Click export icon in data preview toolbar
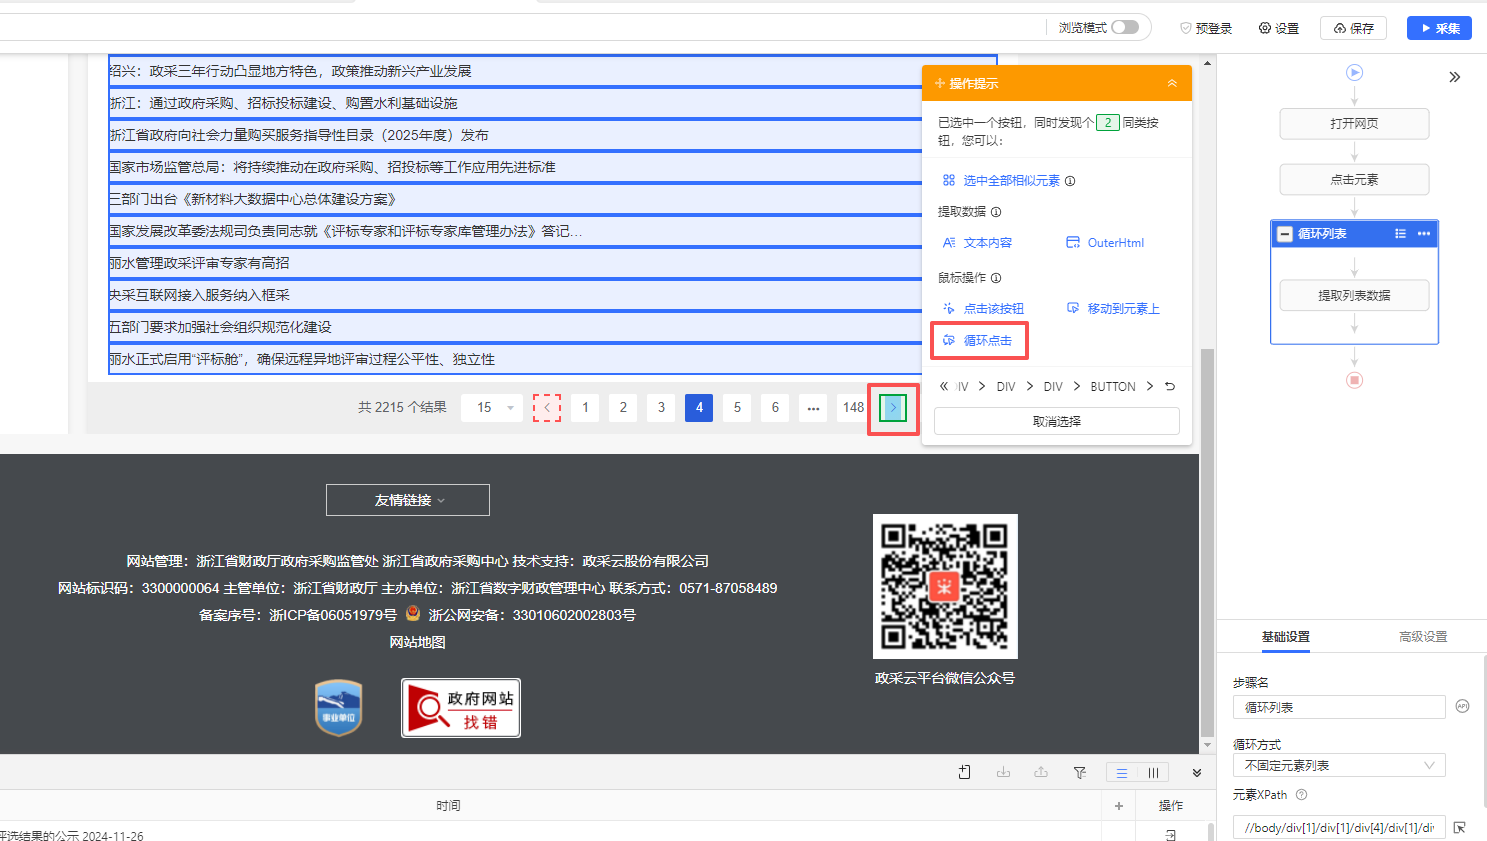This screenshot has height=841, width=1487. tap(1041, 772)
